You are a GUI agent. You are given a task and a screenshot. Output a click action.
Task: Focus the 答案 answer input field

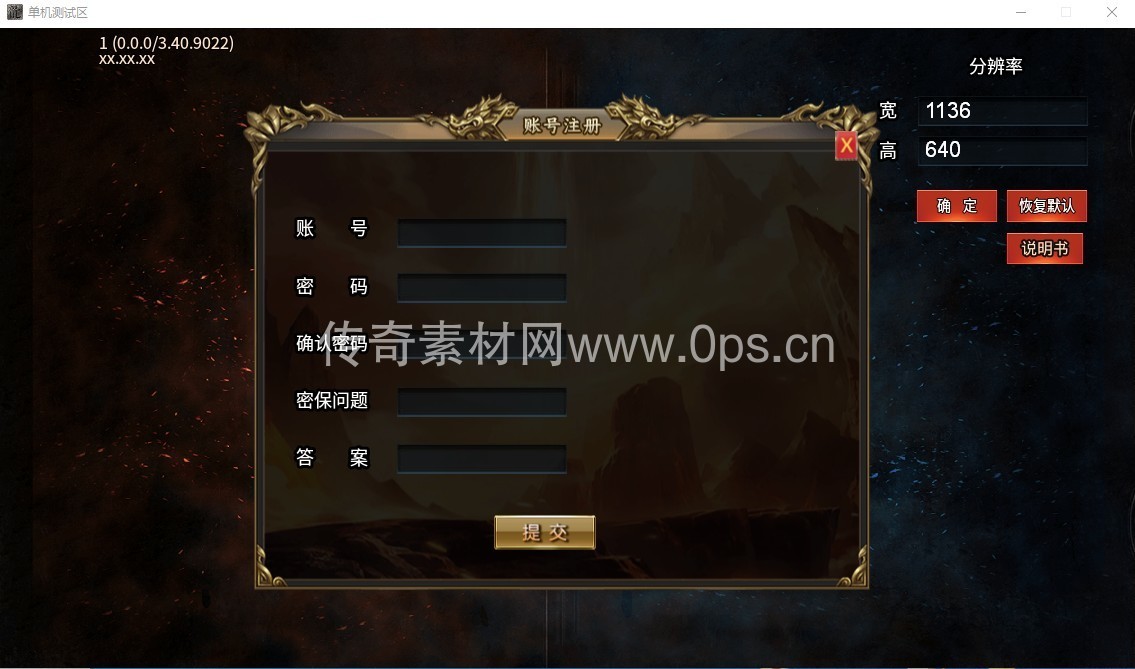point(481,459)
